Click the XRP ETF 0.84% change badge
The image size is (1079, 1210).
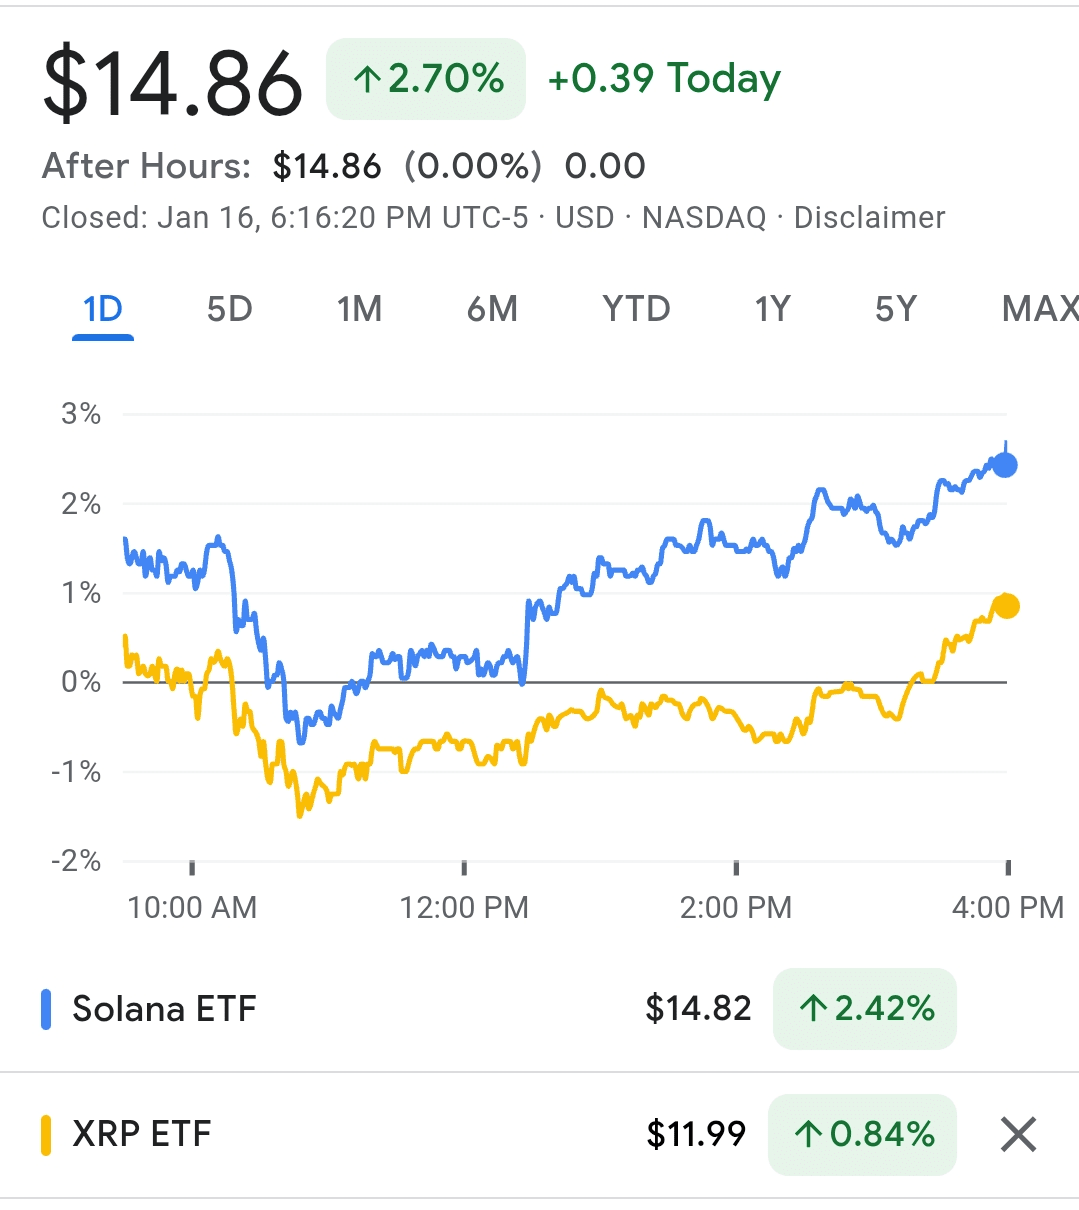pos(862,1135)
